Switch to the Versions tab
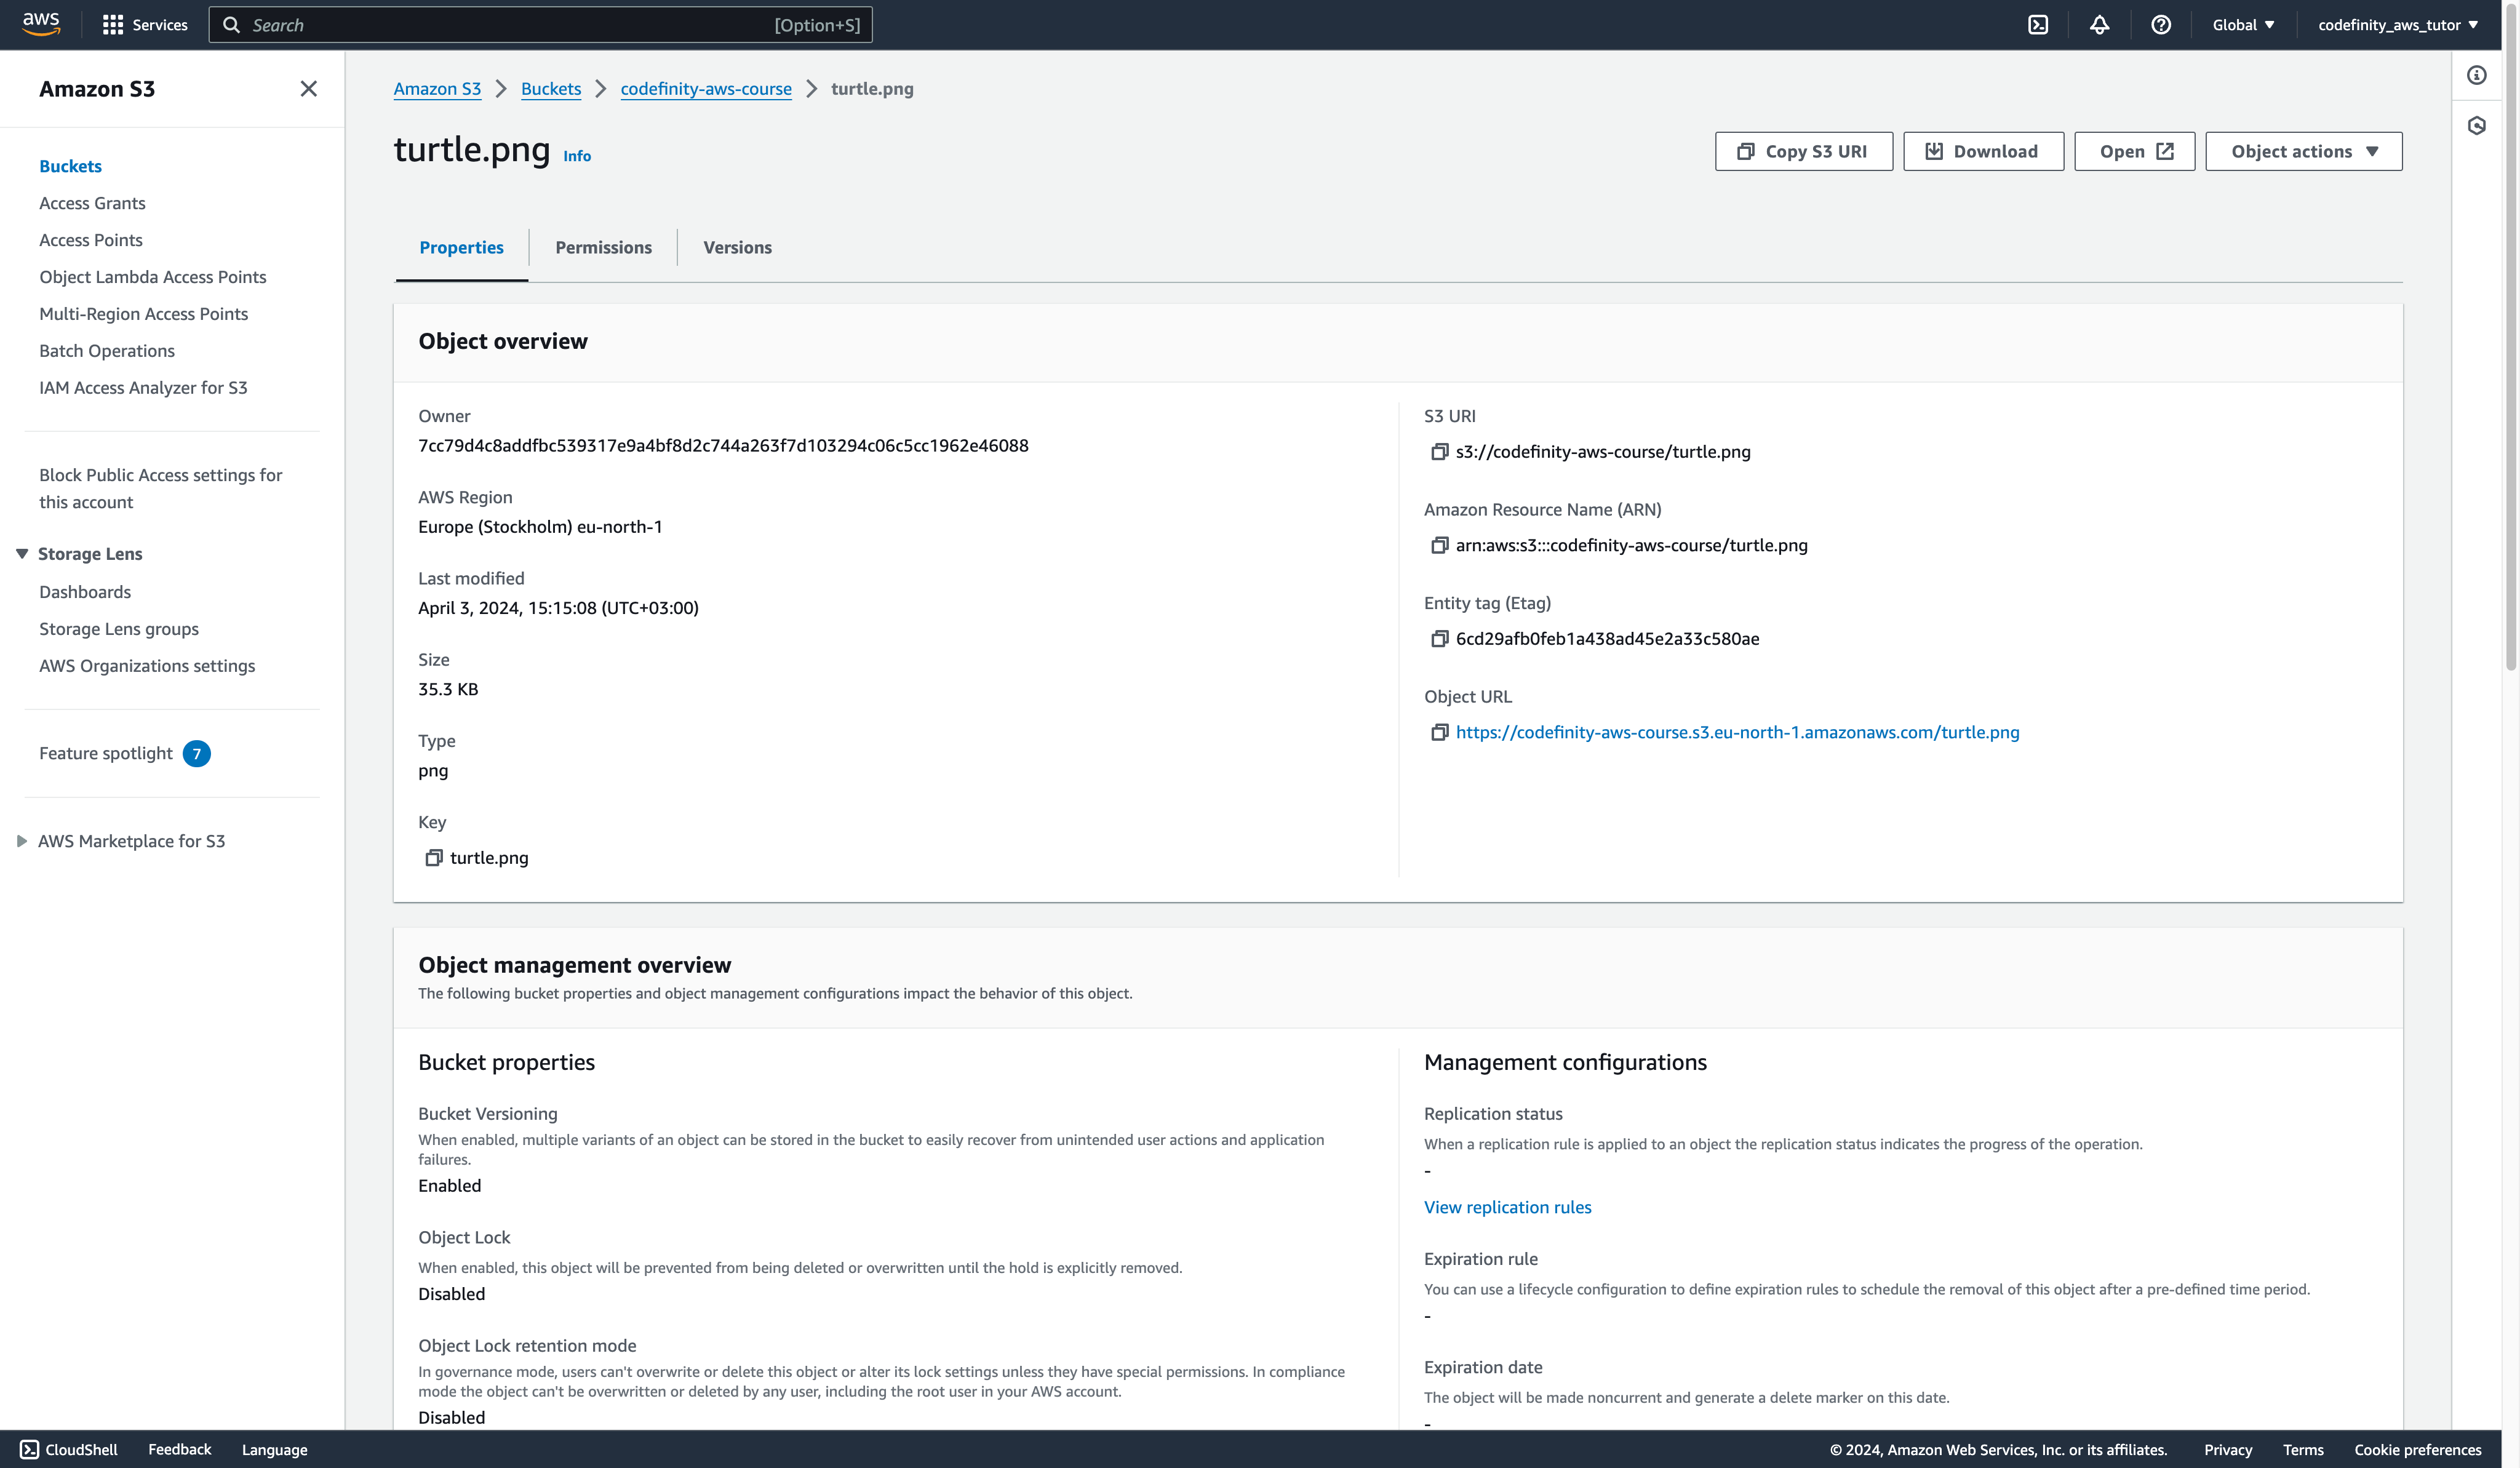2520x1468 pixels. [x=737, y=247]
